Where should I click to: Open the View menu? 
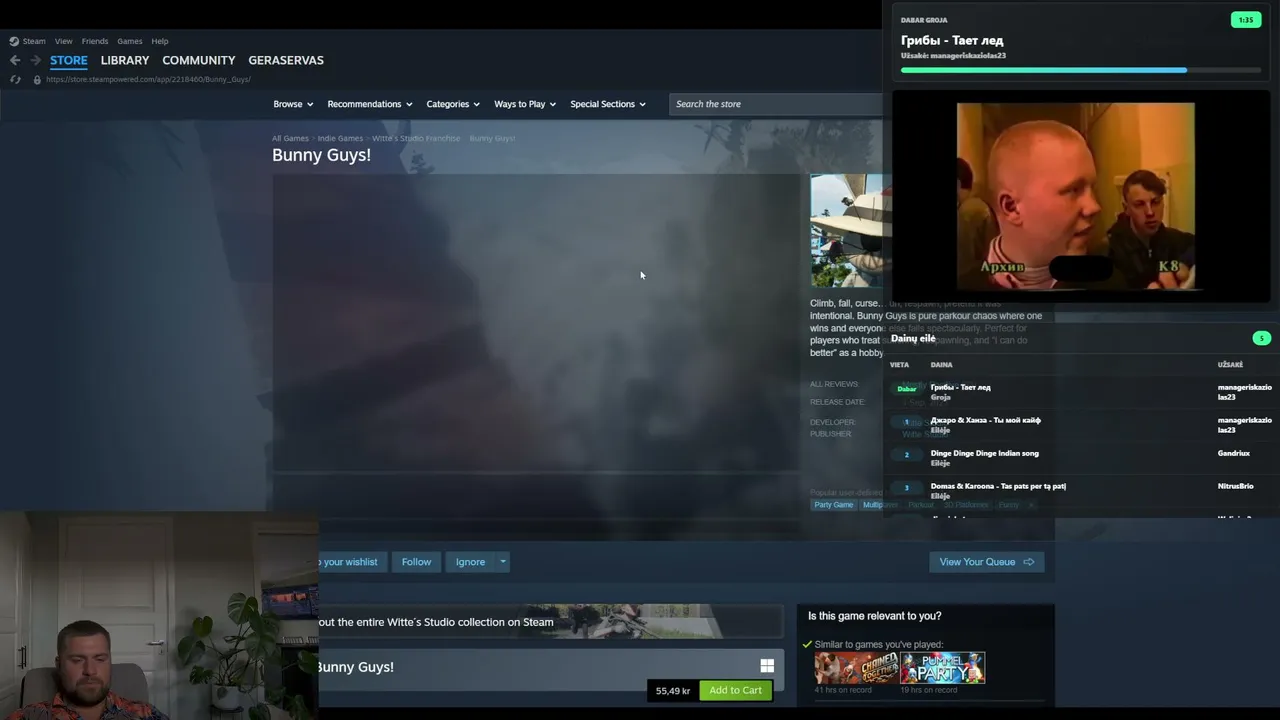coord(64,41)
